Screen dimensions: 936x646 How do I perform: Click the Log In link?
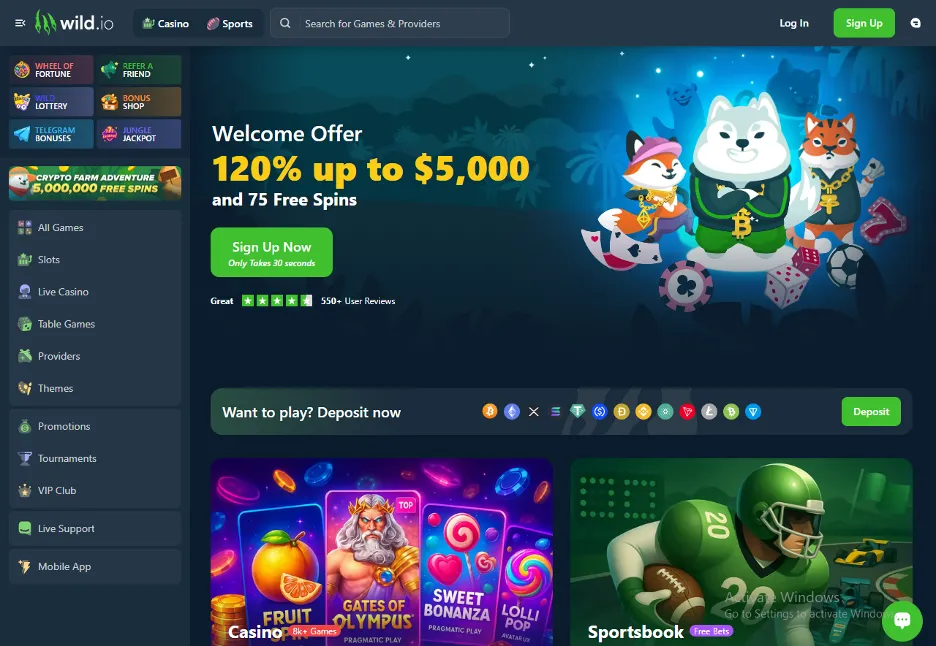794,23
